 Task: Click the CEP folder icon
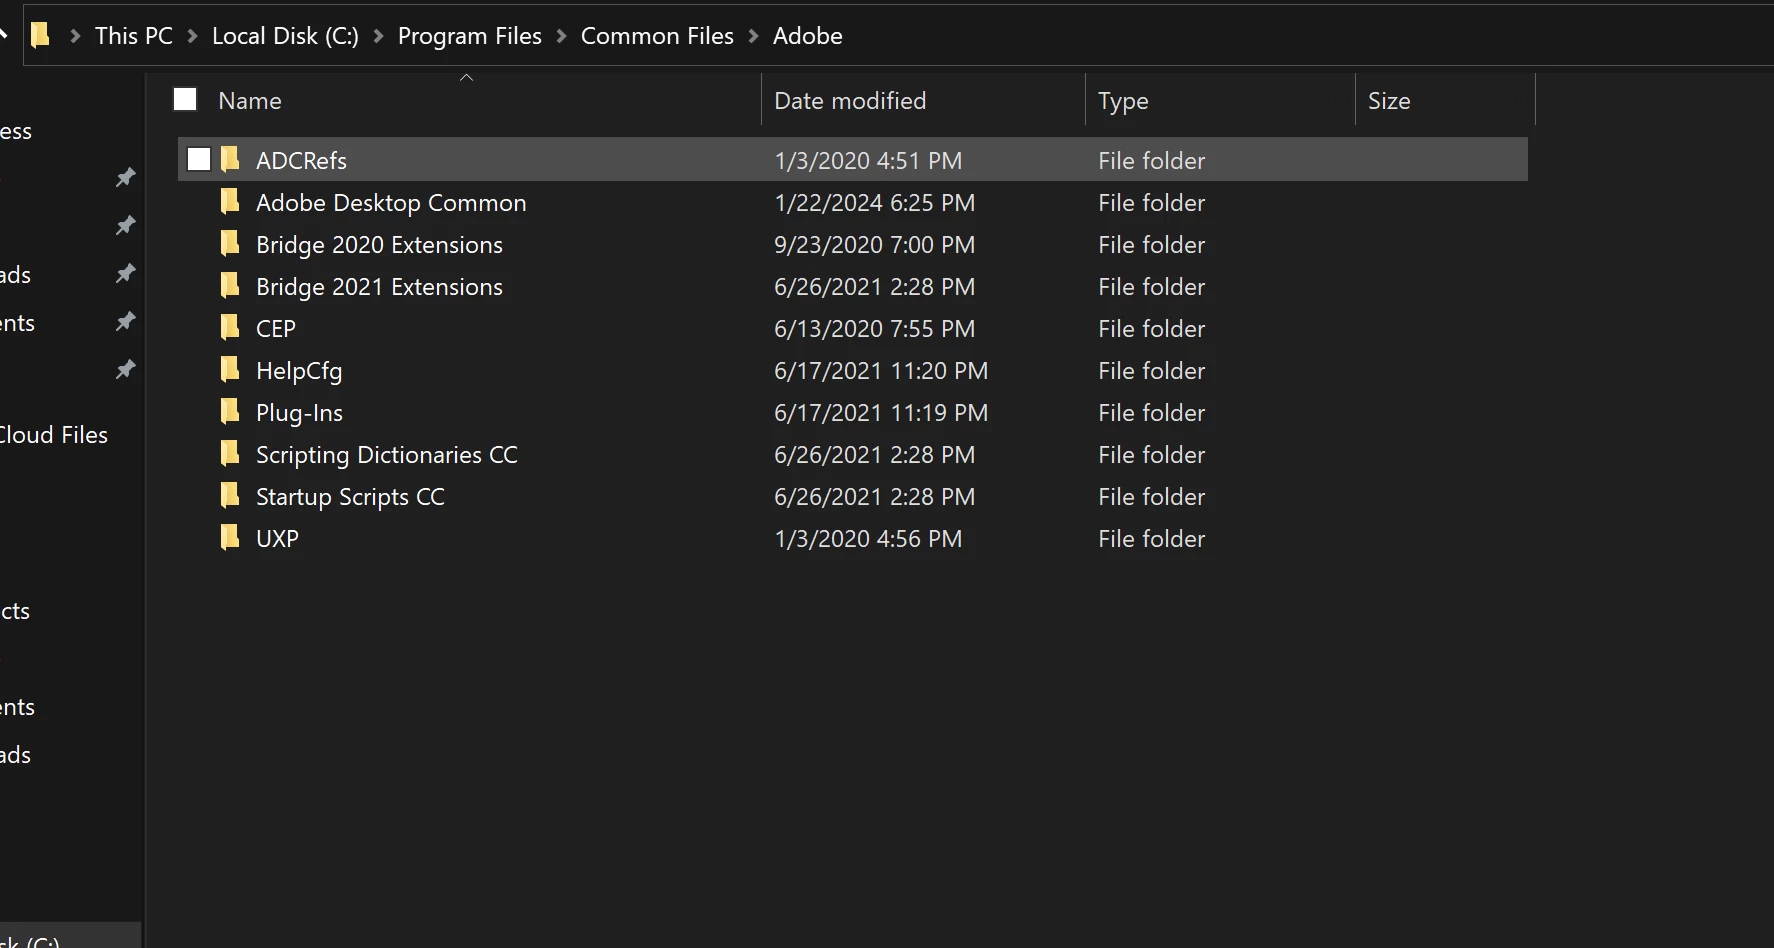(230, 327)
